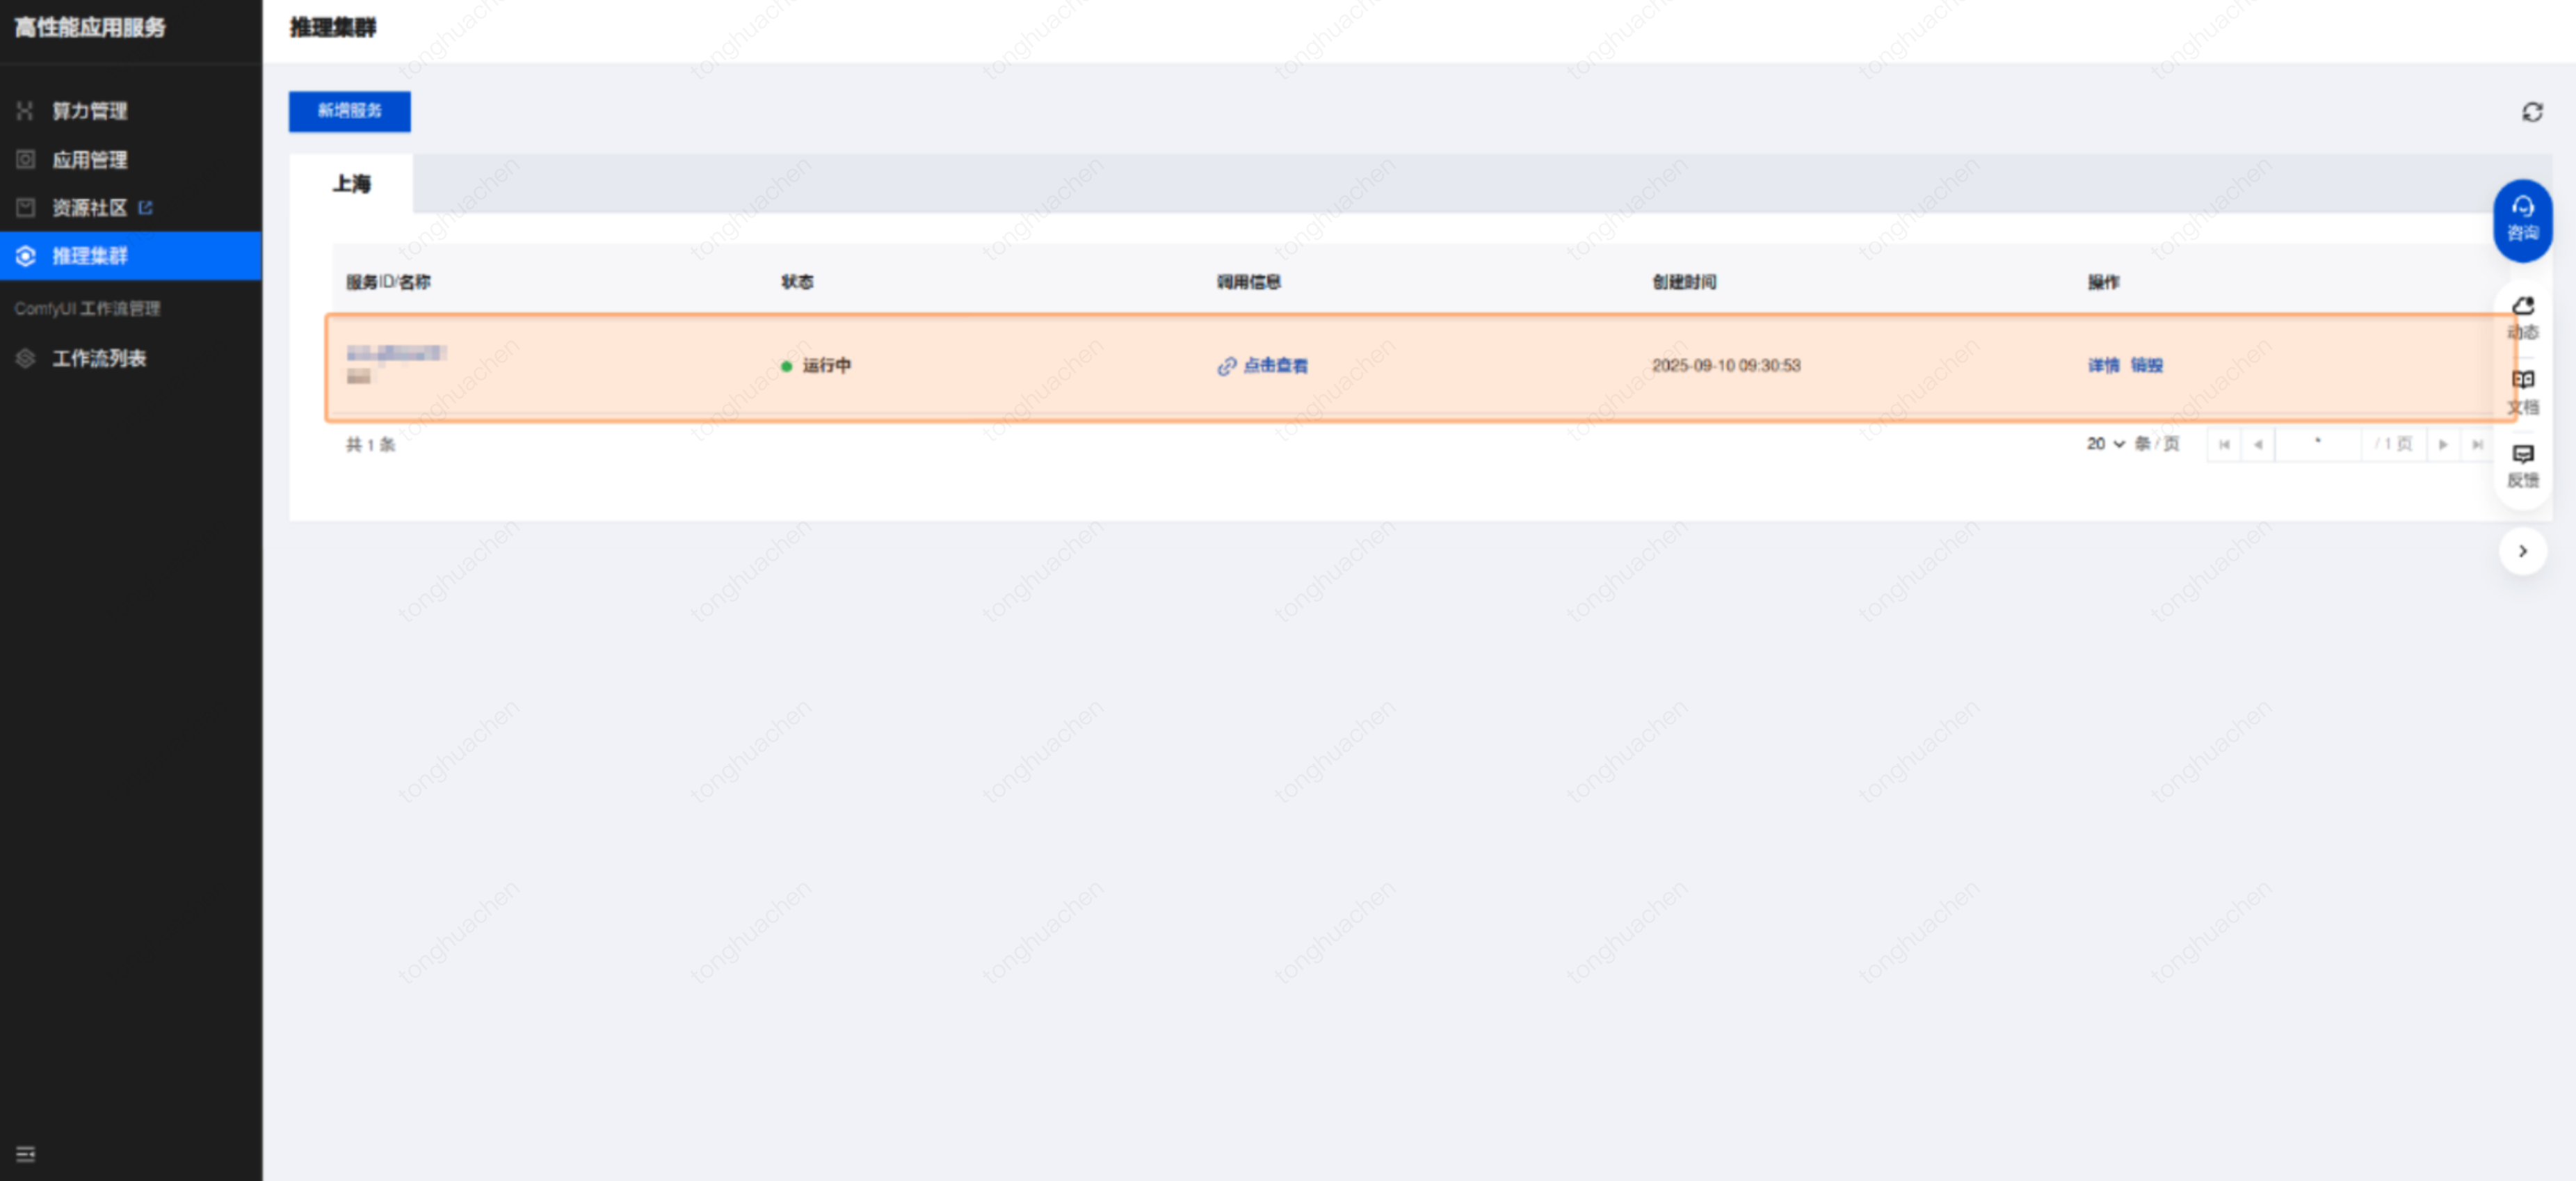Go to the next page arrow
This screenshot has height=1181, width=2576.
point(2442,444)
